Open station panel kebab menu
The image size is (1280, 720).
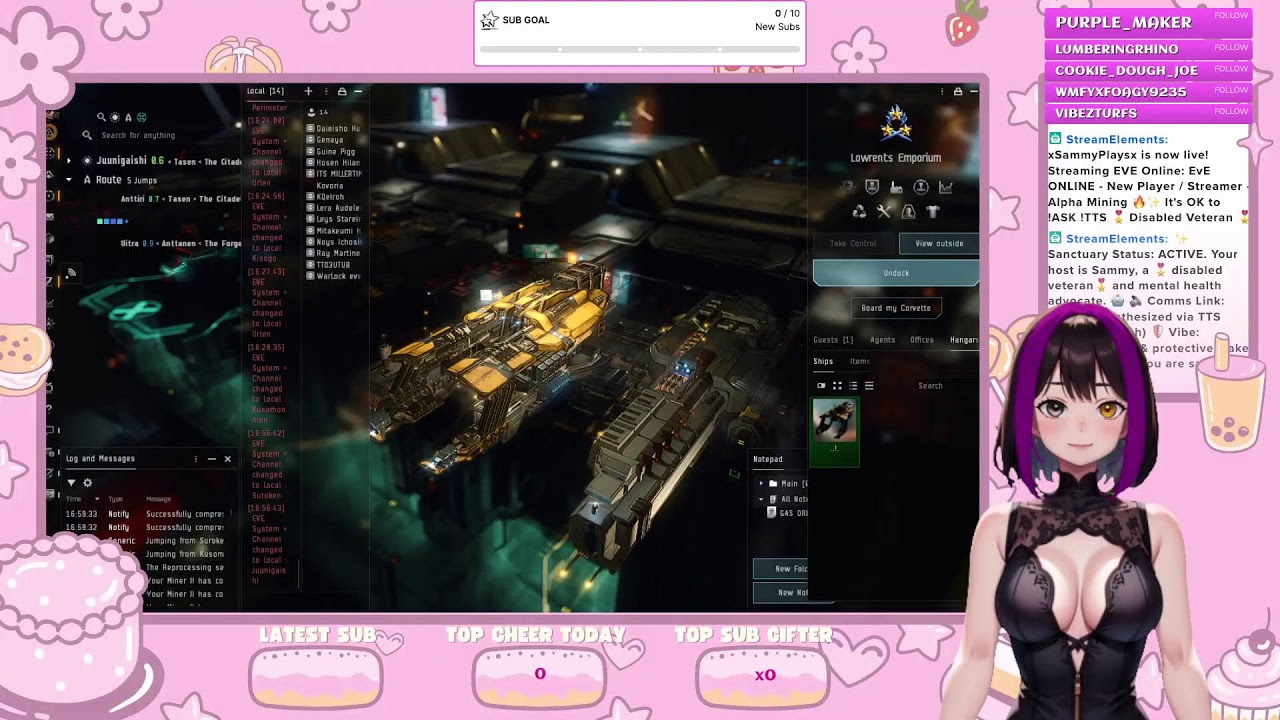tap(942, 91)
